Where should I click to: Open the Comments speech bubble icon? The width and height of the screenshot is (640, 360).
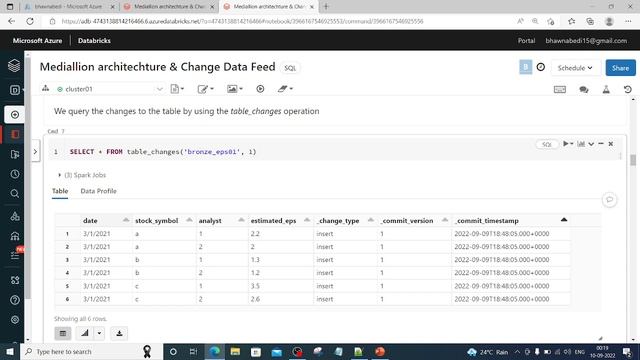click(x=584, y=89)
